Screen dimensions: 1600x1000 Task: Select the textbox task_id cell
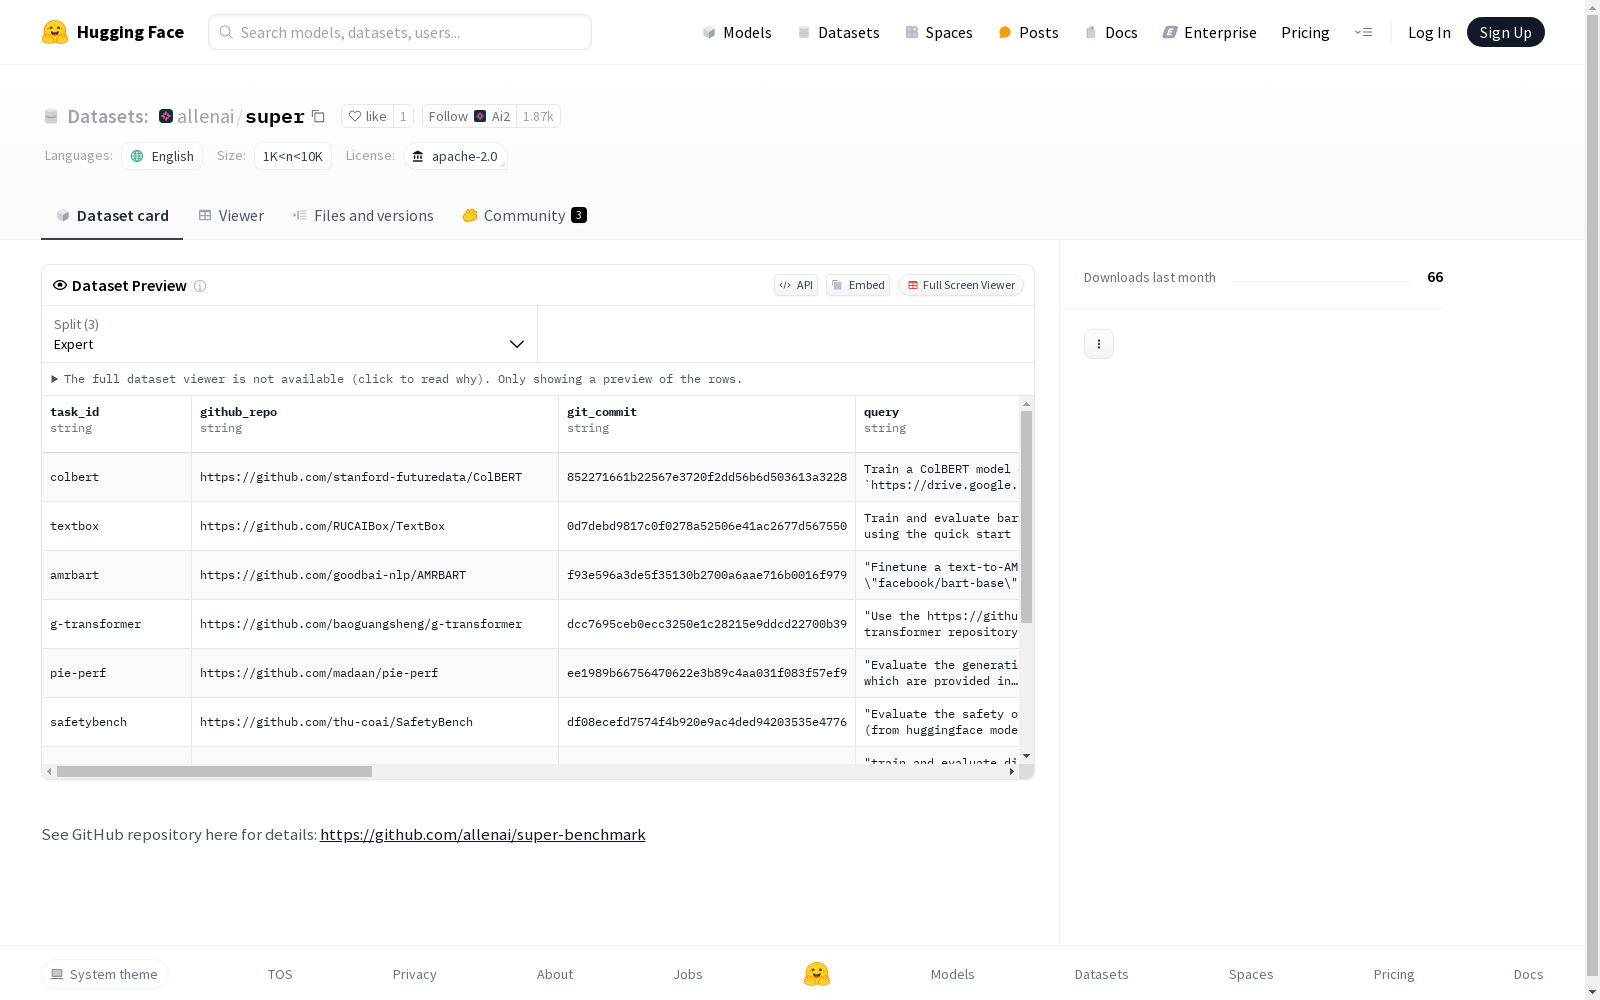[116, 526]
